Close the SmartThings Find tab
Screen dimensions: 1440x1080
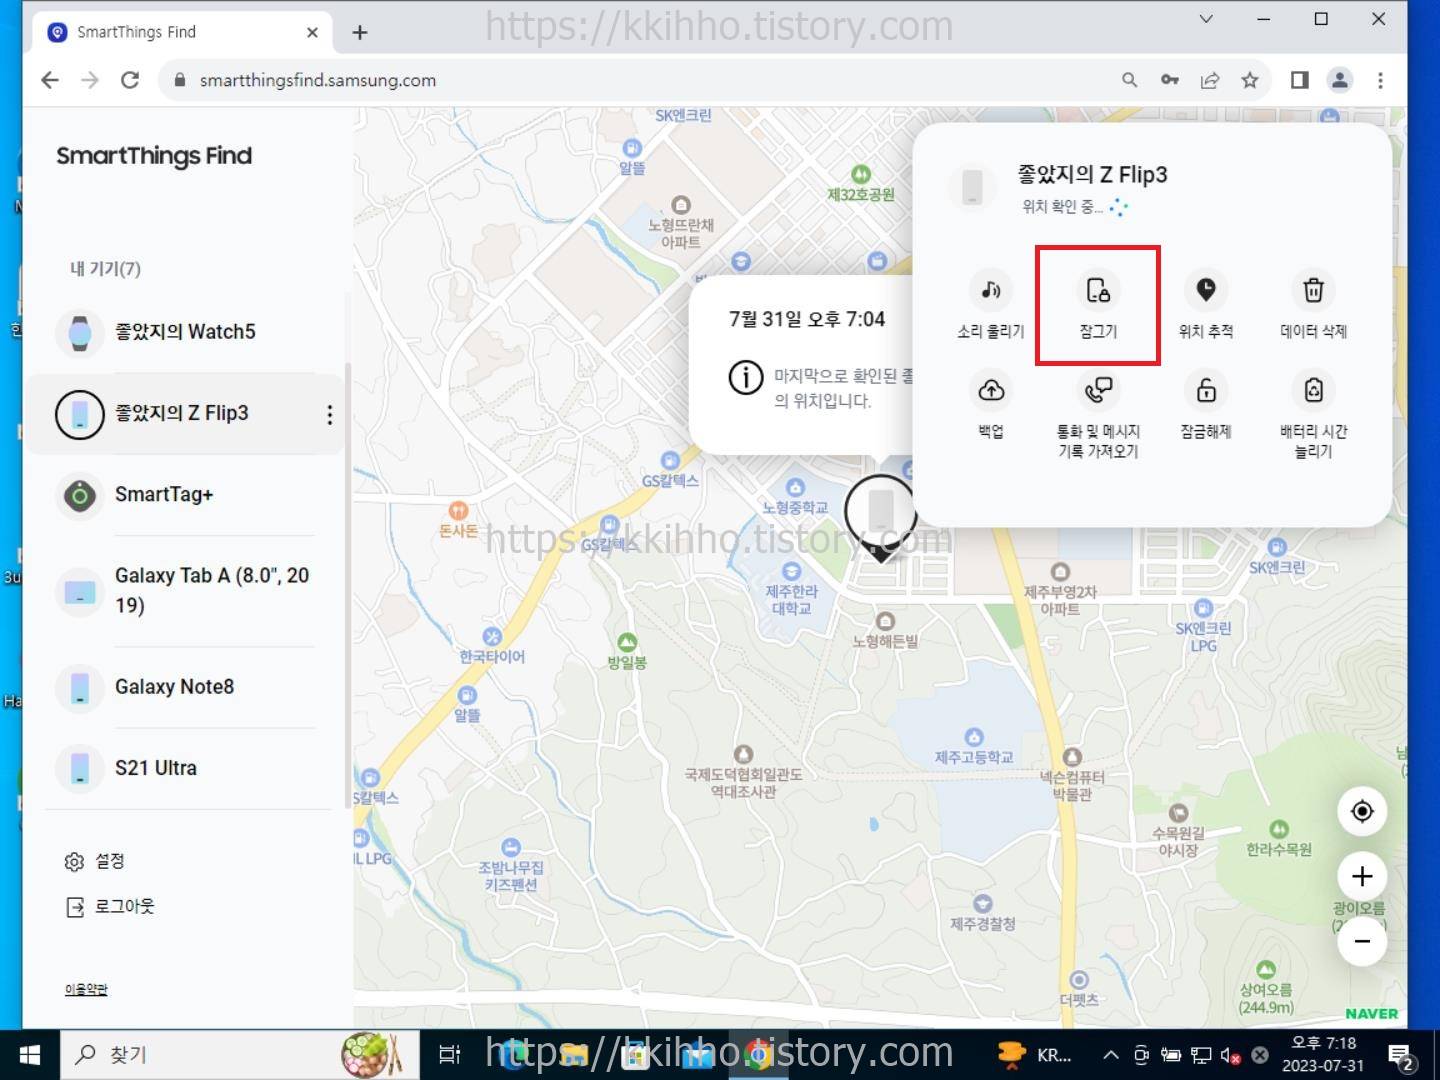coord(312,32)
